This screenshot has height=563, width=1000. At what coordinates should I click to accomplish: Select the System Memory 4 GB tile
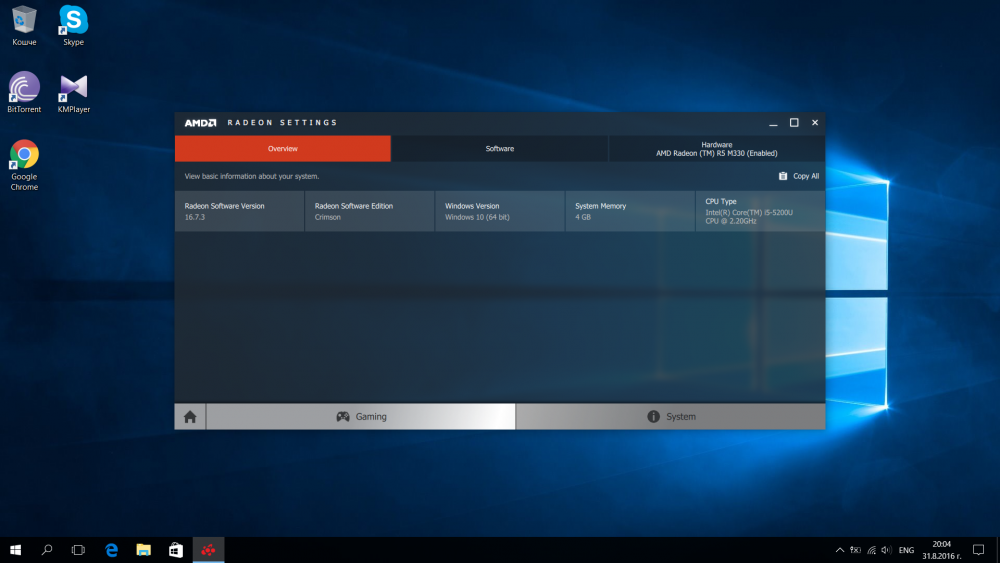point(629,211)
